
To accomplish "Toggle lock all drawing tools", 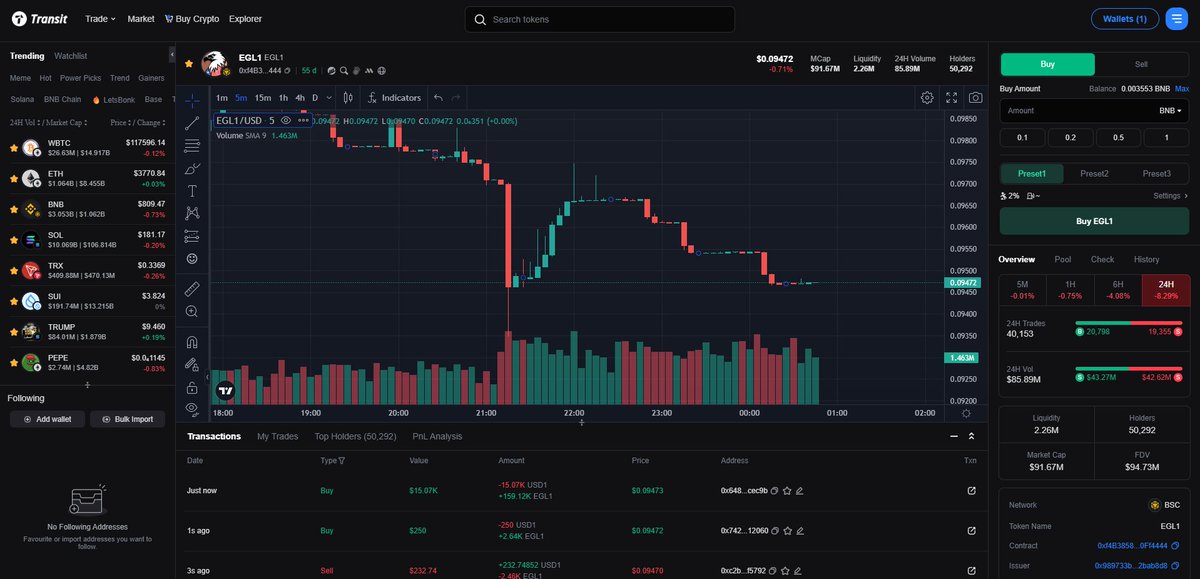I will point(192,386).
